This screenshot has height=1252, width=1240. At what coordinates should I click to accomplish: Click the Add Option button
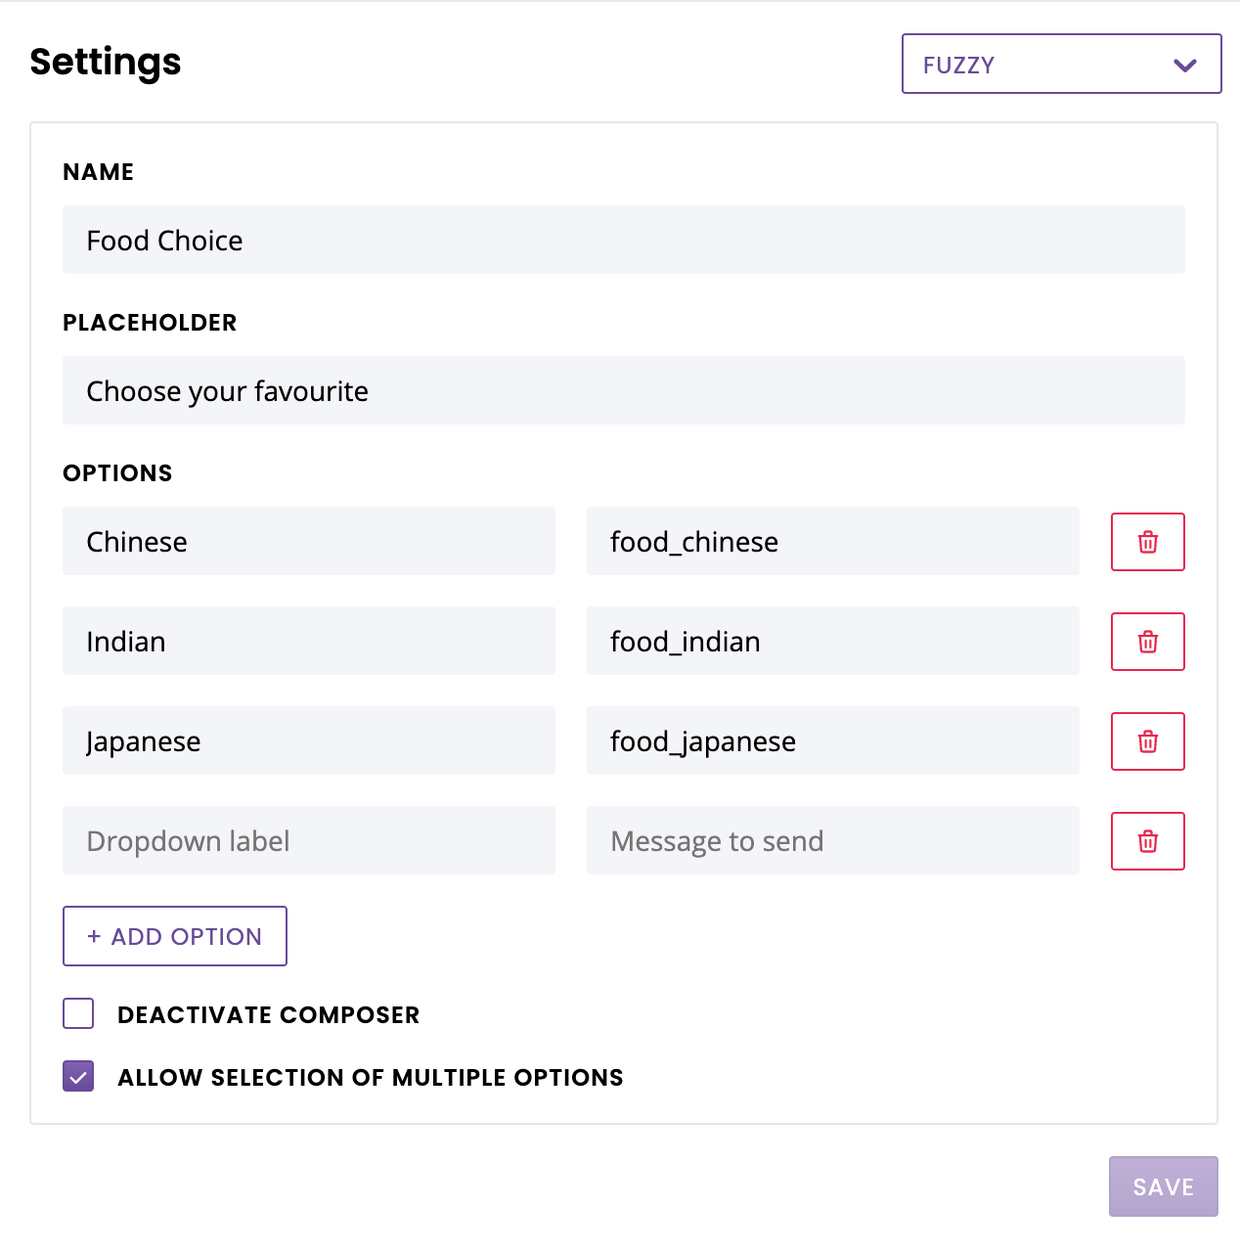pyautogui.click(x=175, y=936)
